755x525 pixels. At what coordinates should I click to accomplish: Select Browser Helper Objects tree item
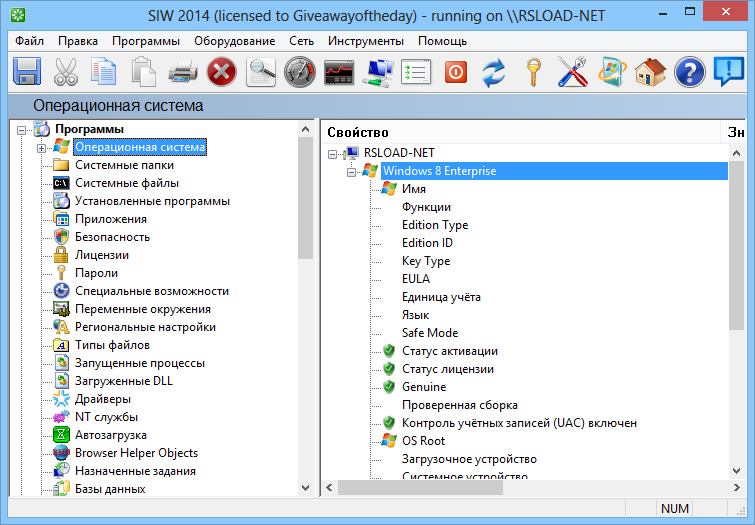(137, 453)
